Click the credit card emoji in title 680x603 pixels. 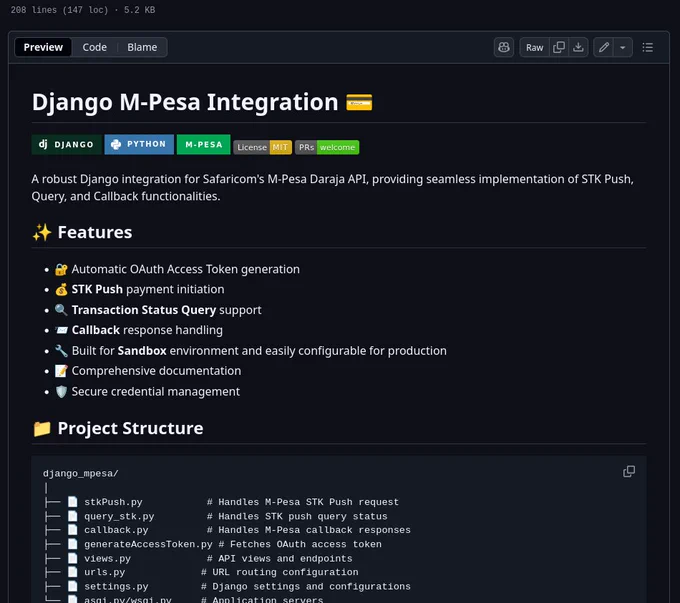click(359, 103)
